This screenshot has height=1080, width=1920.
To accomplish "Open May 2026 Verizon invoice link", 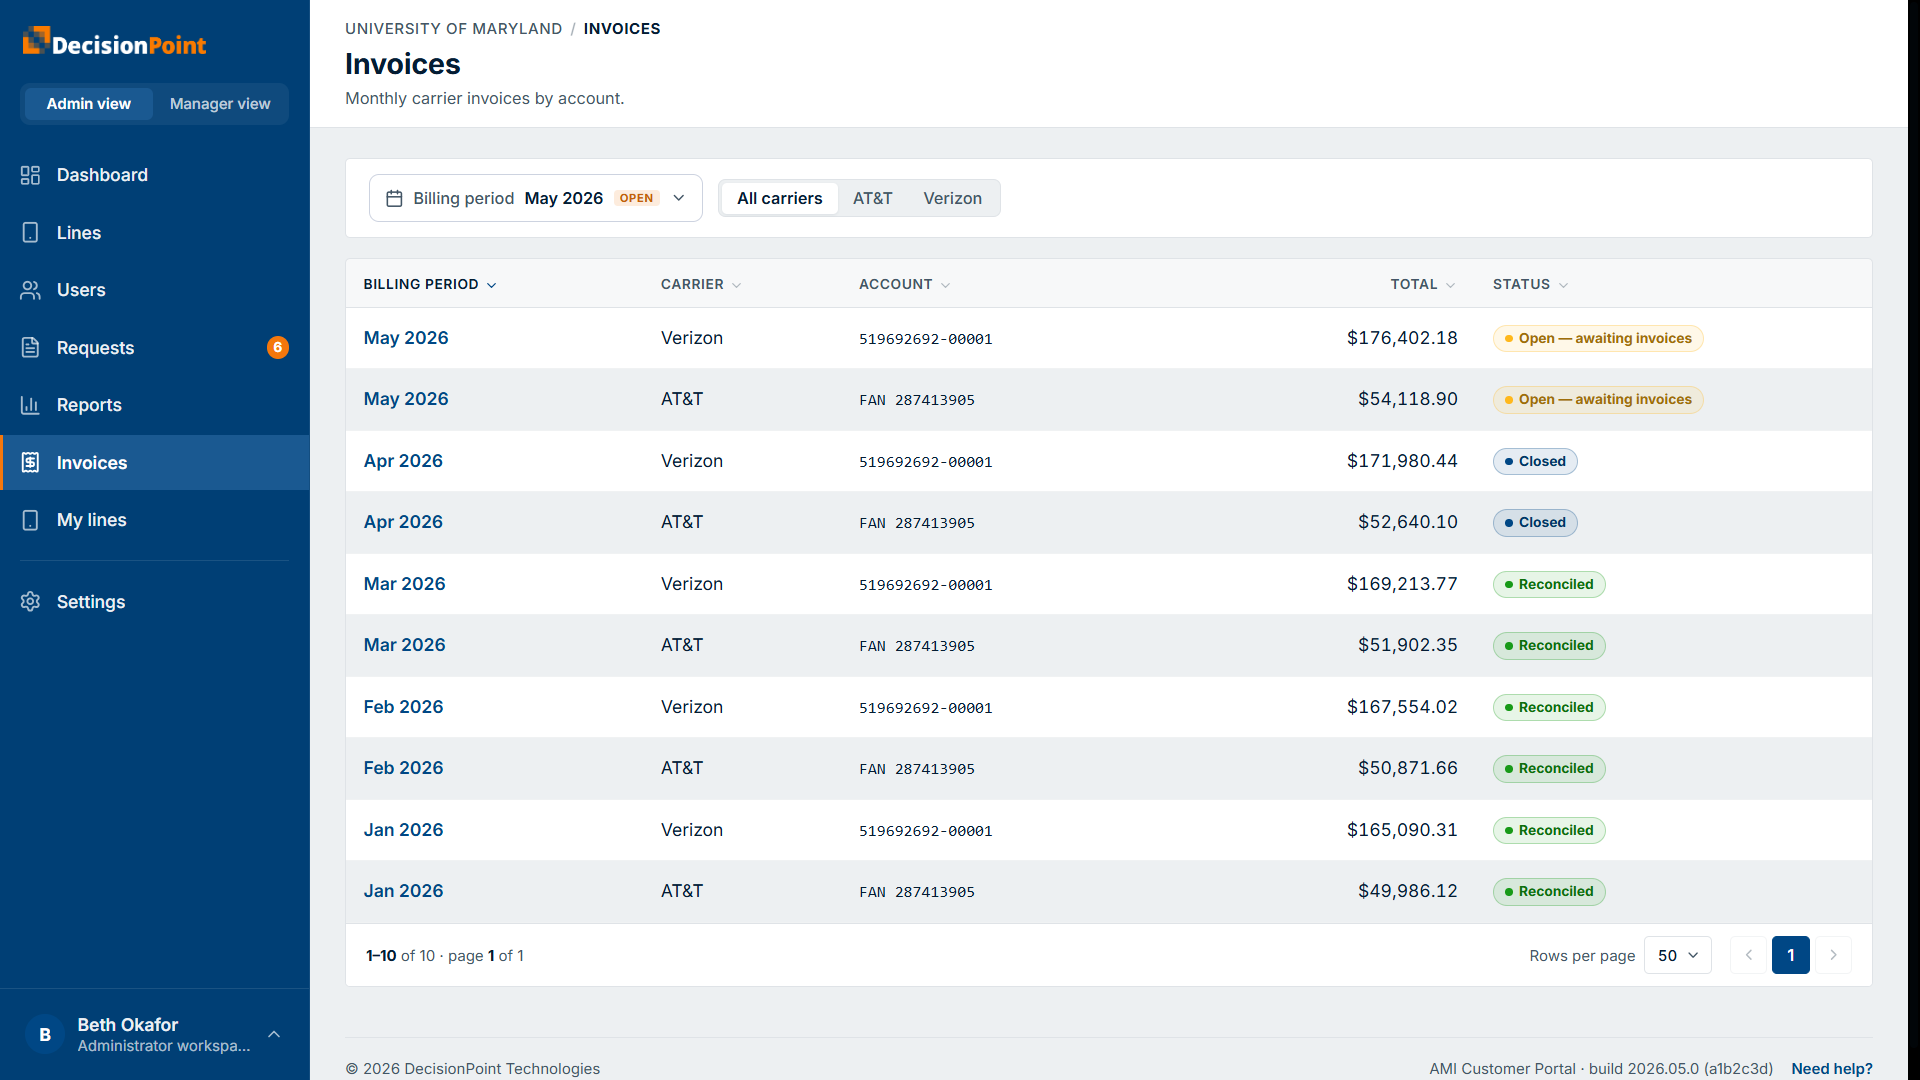I will tap(405, 338).
